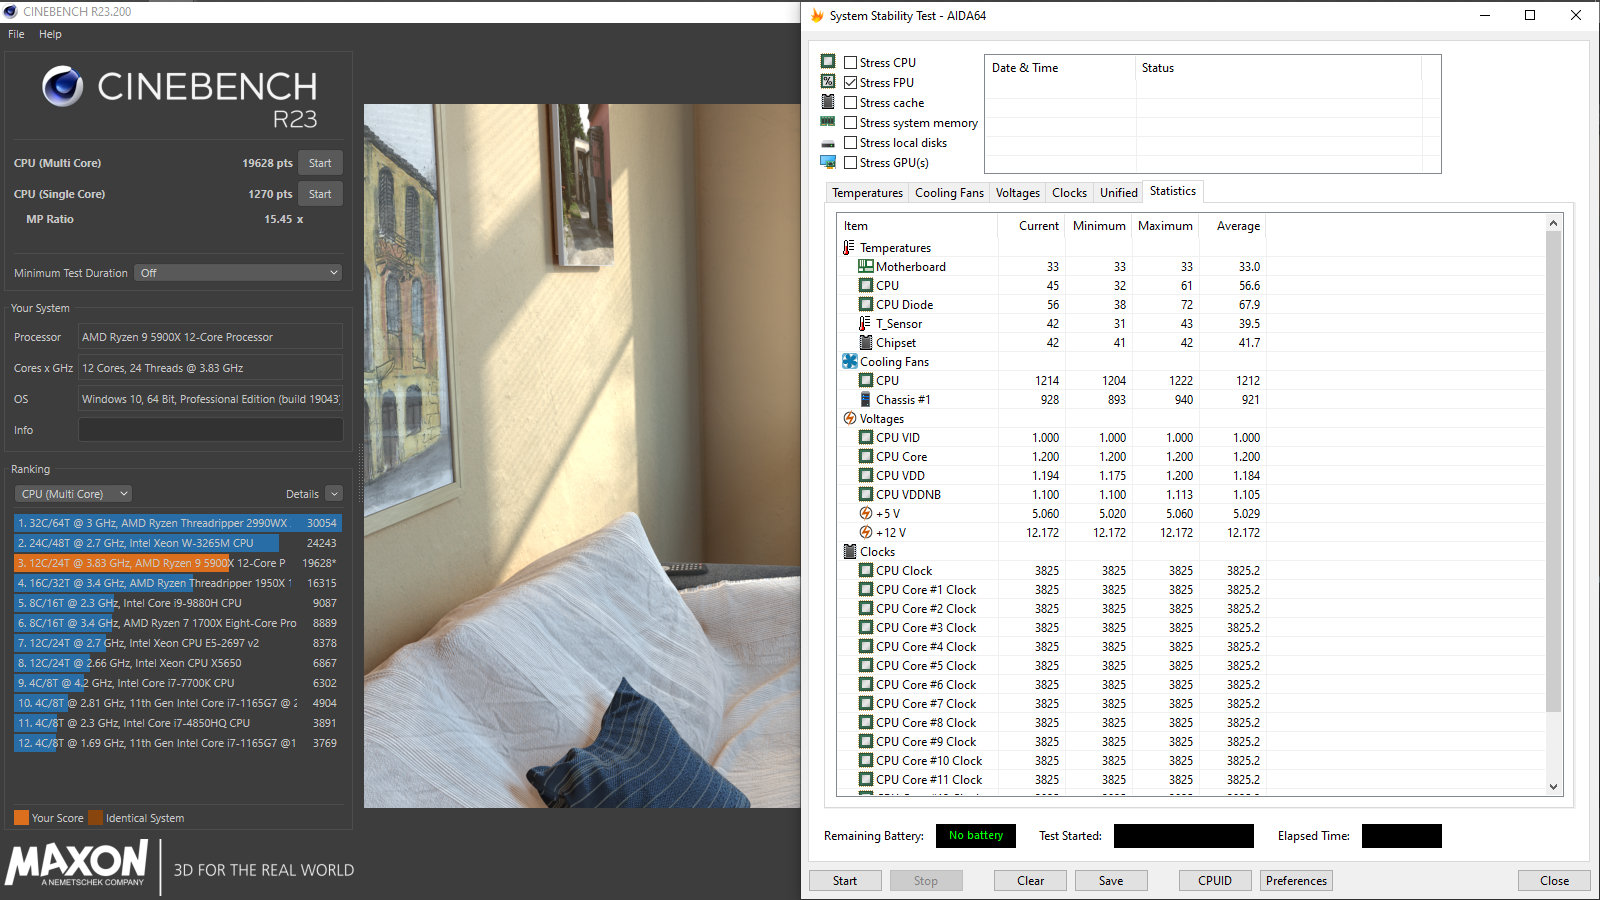Screen dimensions: 1600x900
Task: Select the Ryzen 9 5900X ranking row
Action: pyautogui.click(x=177, y=563)
